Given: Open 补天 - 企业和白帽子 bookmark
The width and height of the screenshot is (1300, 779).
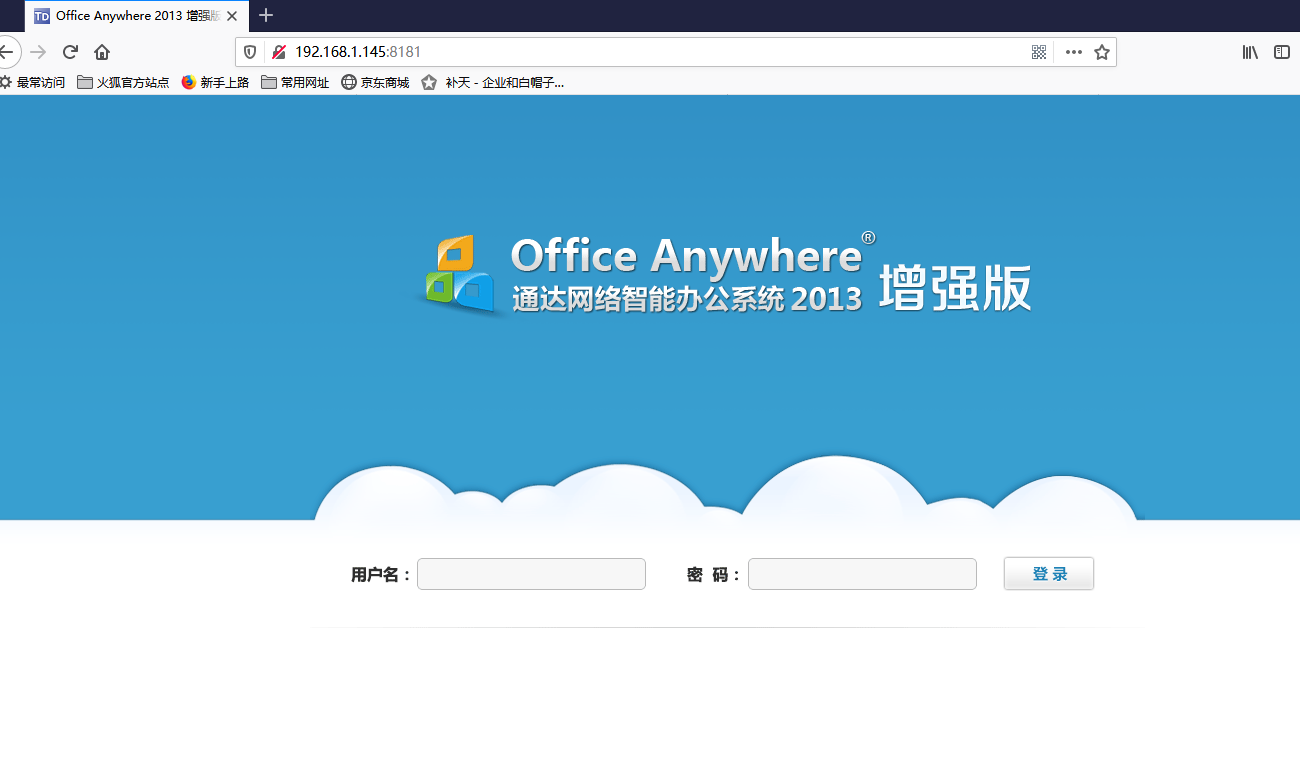Looking at the screenshot, I should [x=493, y=83].
